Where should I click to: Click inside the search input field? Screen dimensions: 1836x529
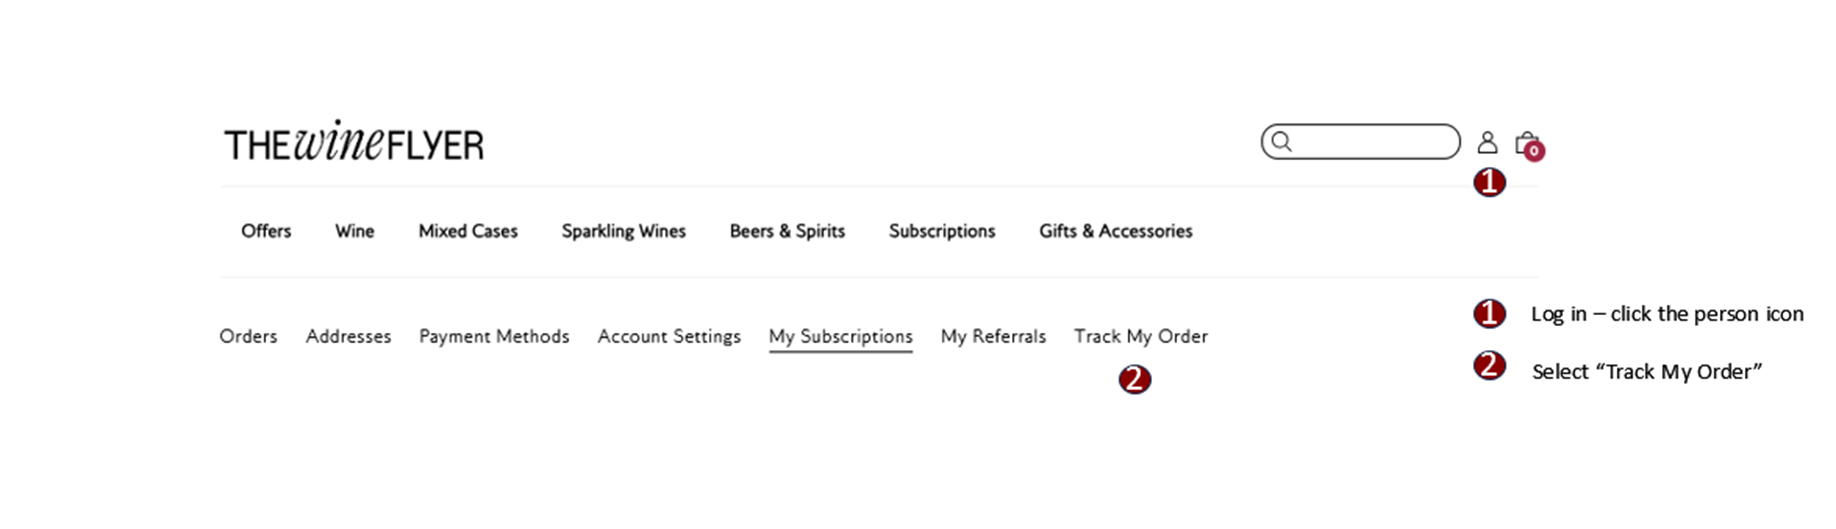coord(1360,142)
